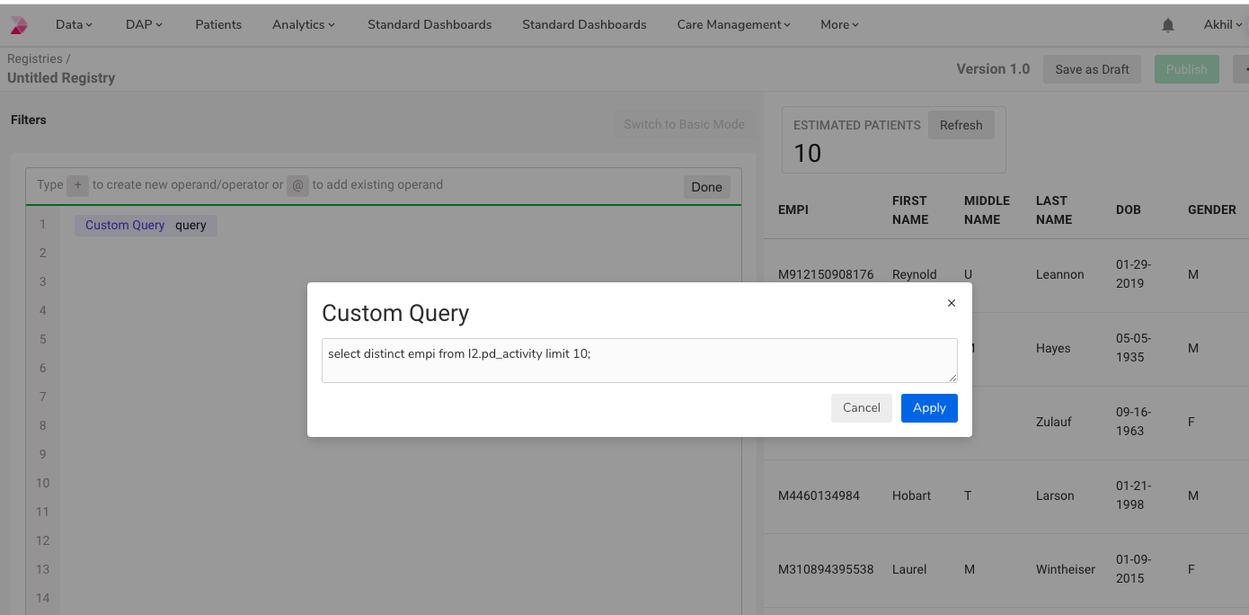This screenshot has height=615, width=1249.
Task: Open the first Standard Dashboards menu item
Action: click(x=429, y=25)
